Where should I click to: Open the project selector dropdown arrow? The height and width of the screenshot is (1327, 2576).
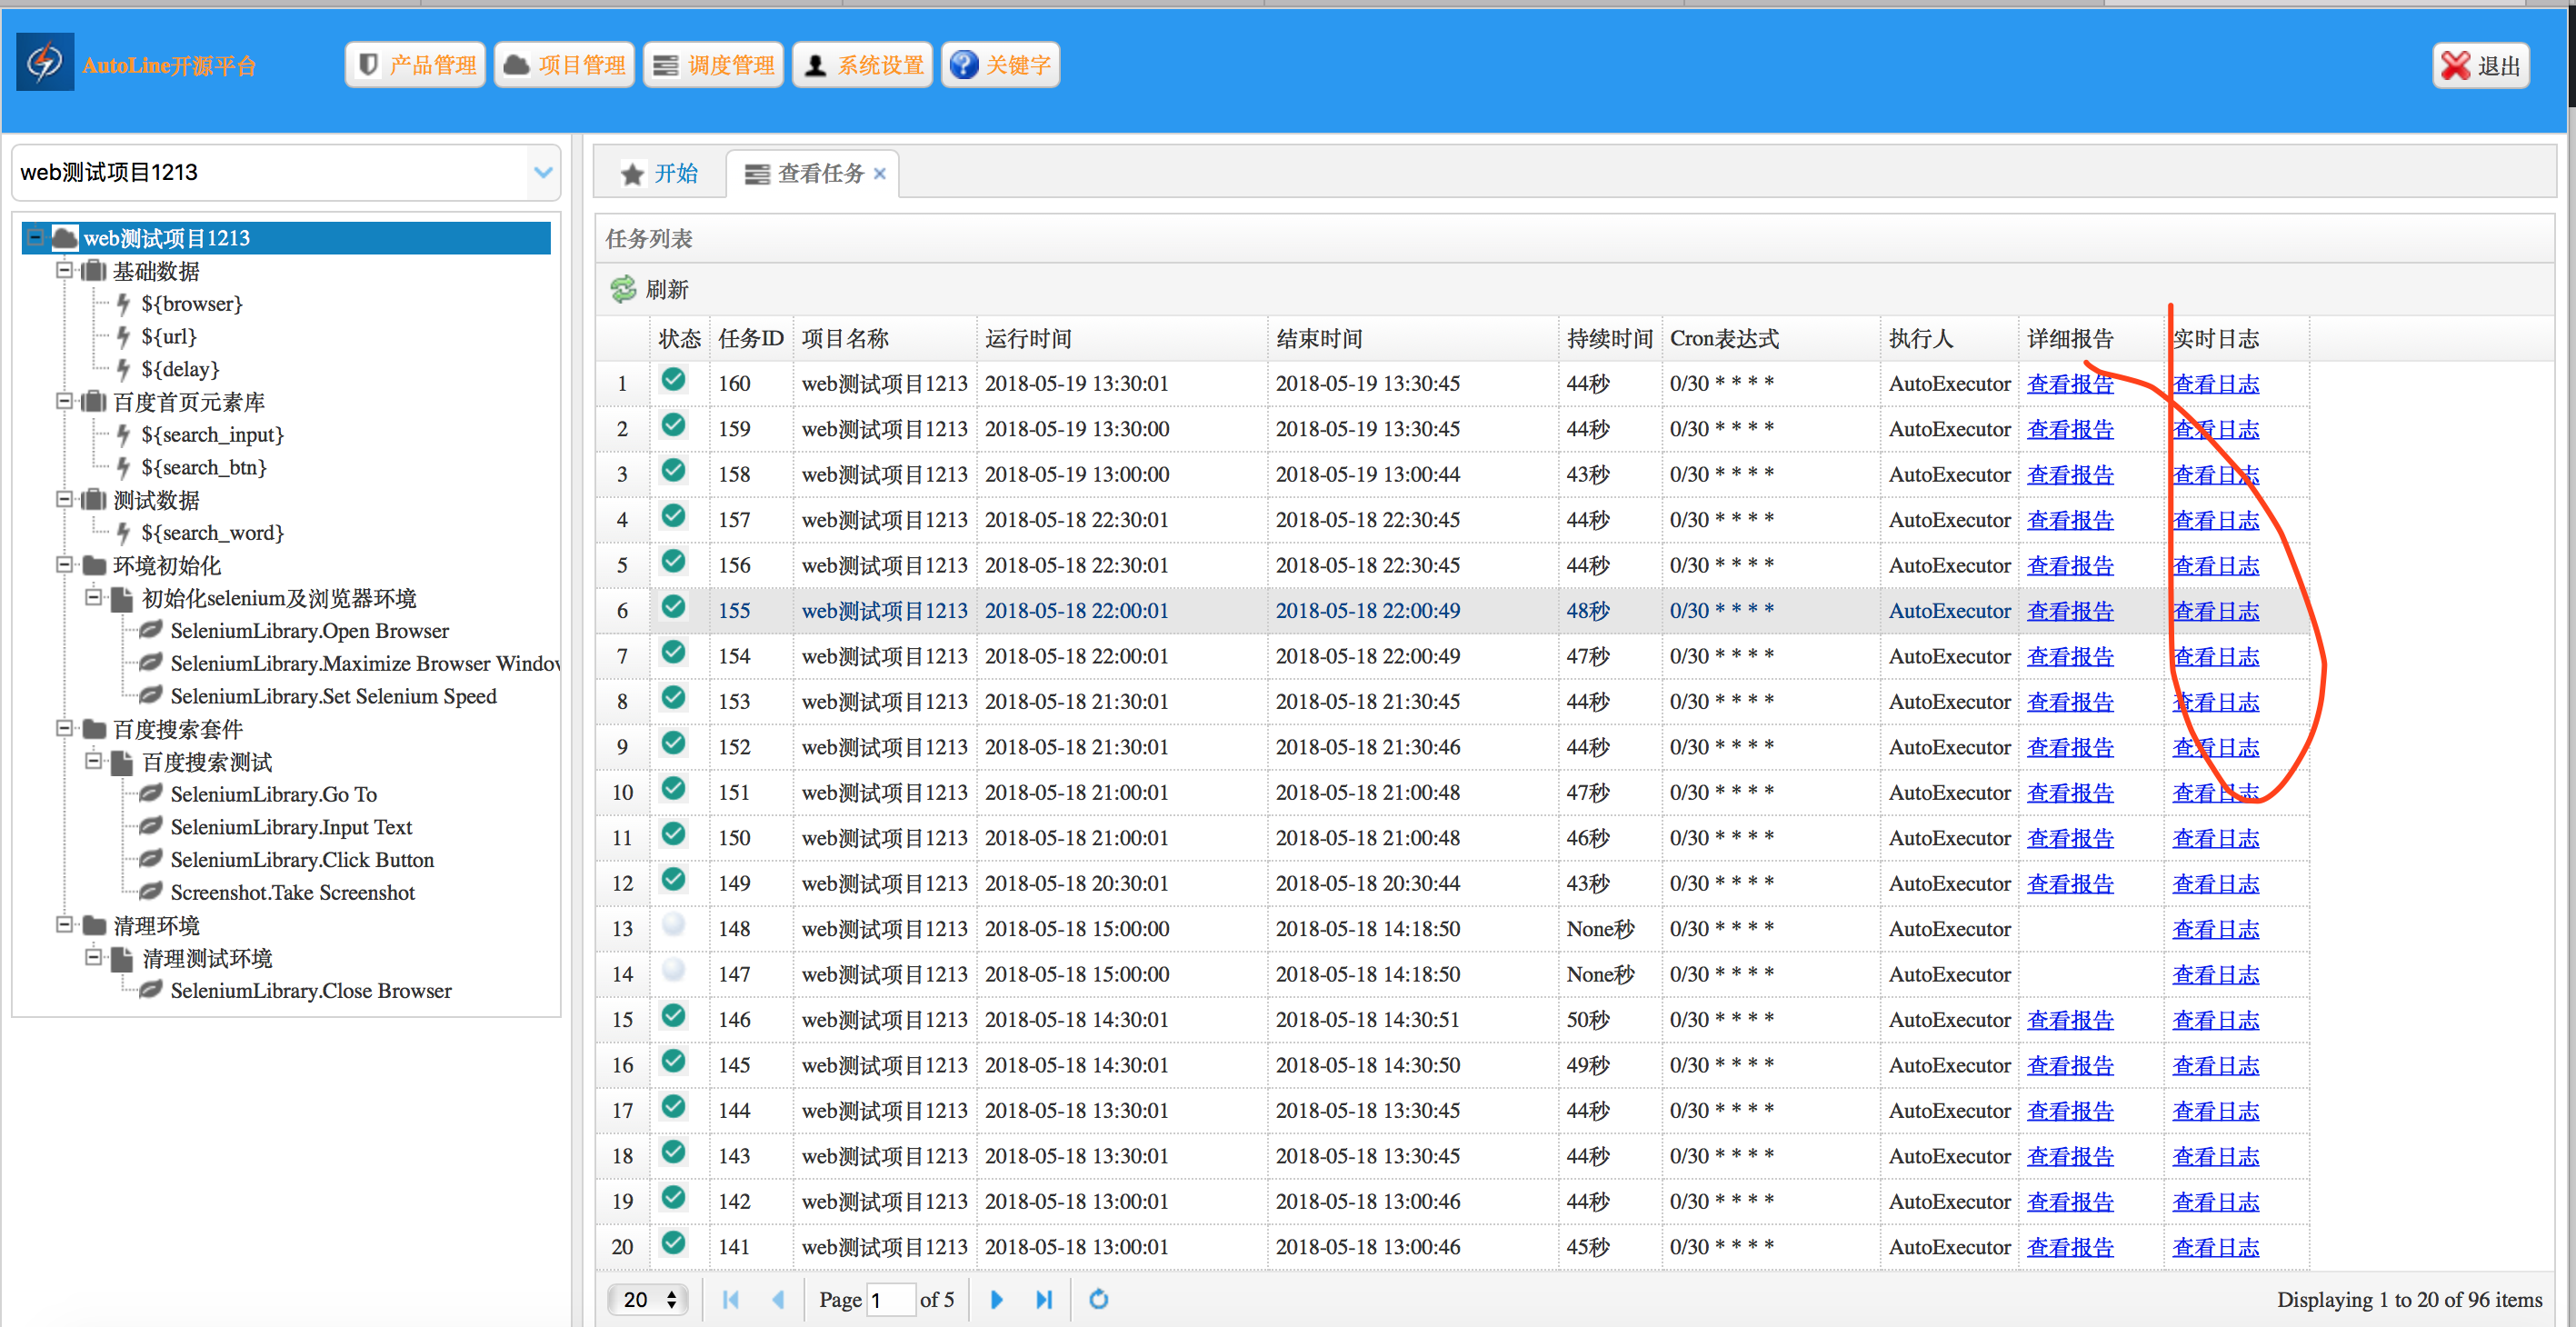543,172
